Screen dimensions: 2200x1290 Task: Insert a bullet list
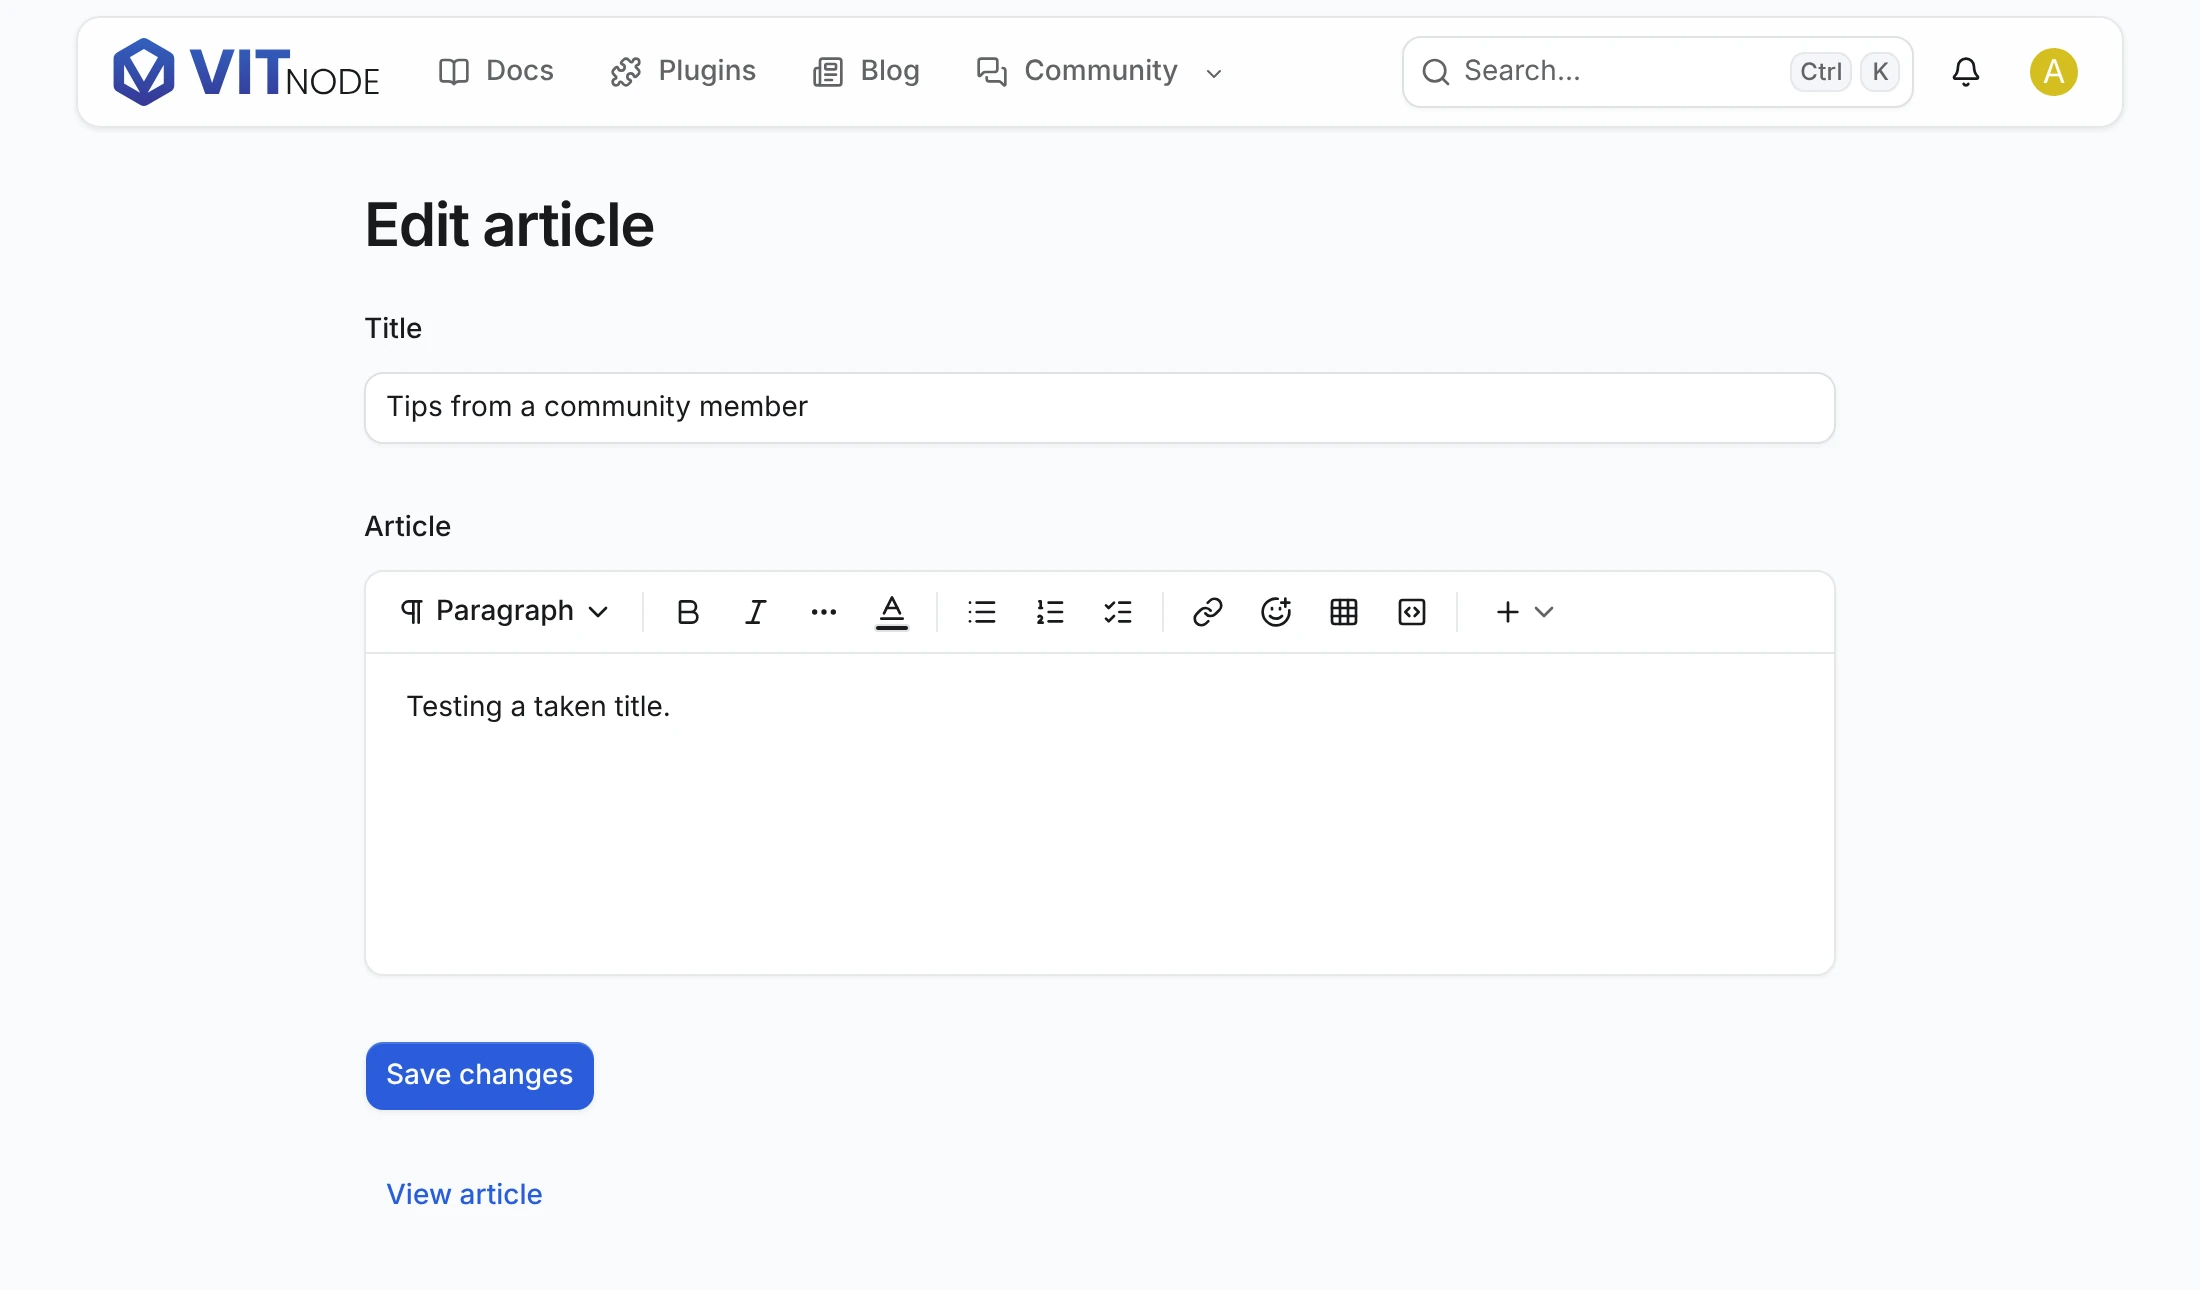click(x=982, y=612)
